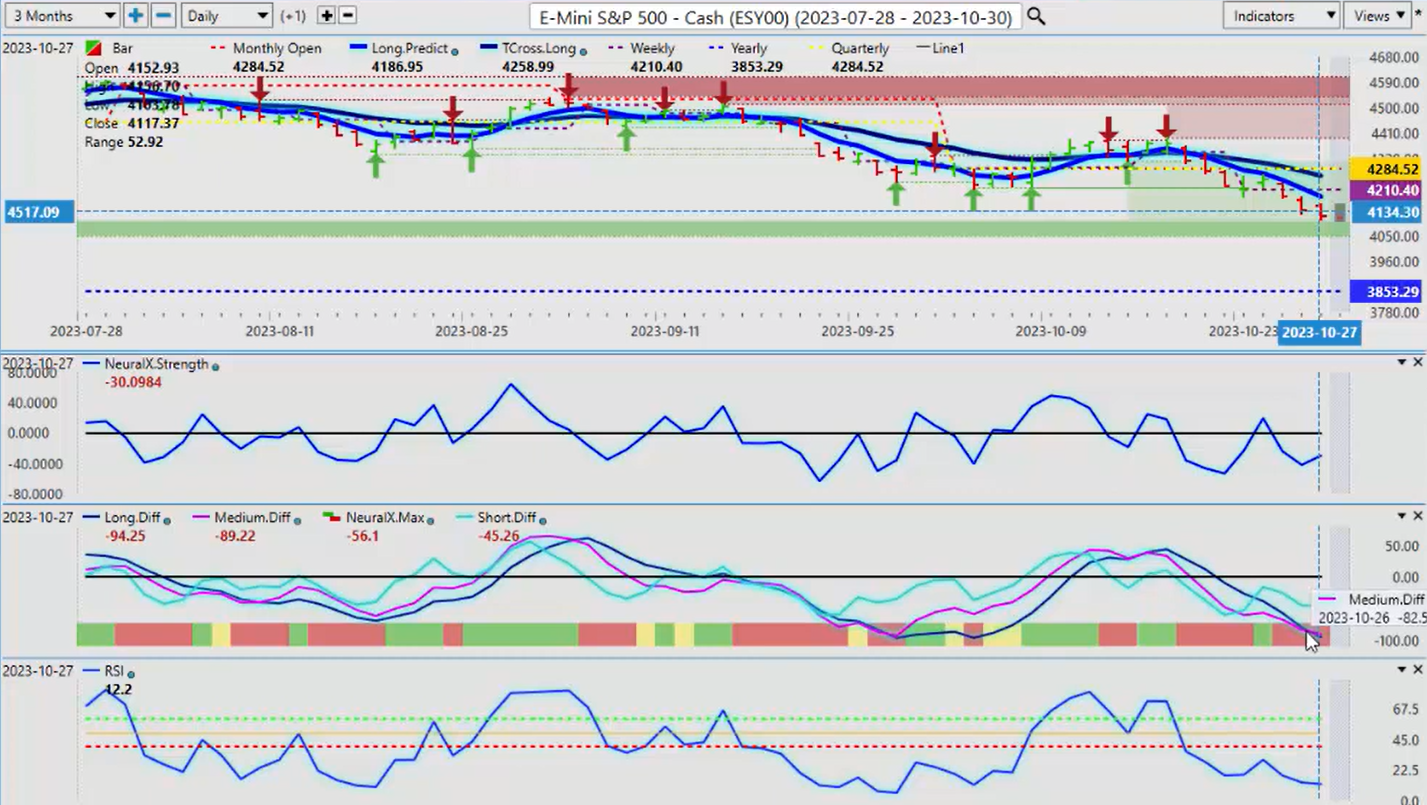Click the -89.22 Medium.Diff value
The image size is (1427, 805).
[x=236, y=536]
